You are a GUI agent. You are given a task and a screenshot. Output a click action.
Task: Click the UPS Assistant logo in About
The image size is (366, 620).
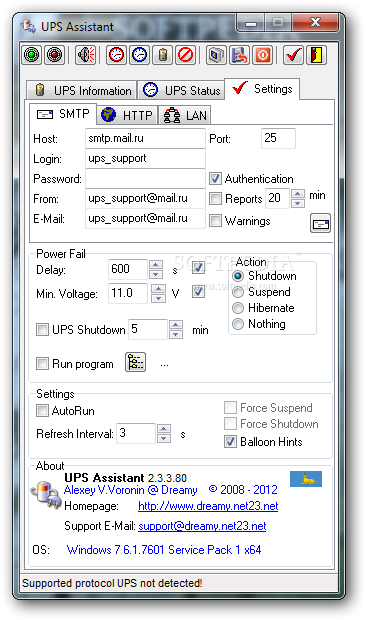tap(47, 494)
